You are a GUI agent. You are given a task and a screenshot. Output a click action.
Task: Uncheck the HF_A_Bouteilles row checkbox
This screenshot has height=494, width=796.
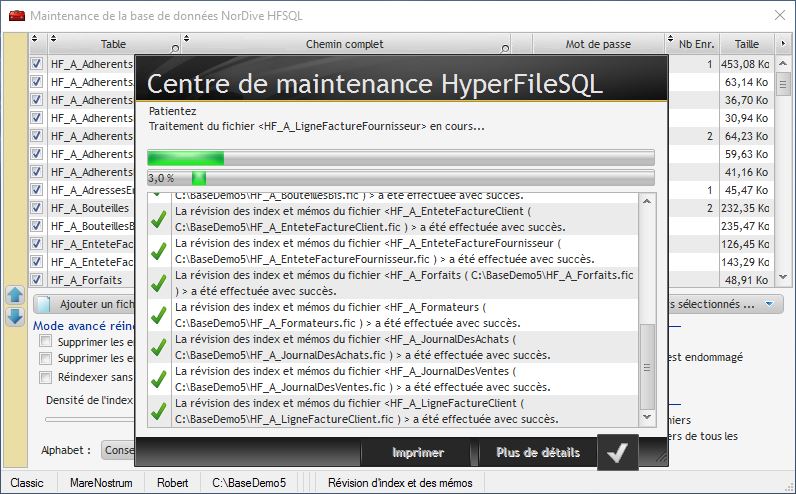point(37,208)
